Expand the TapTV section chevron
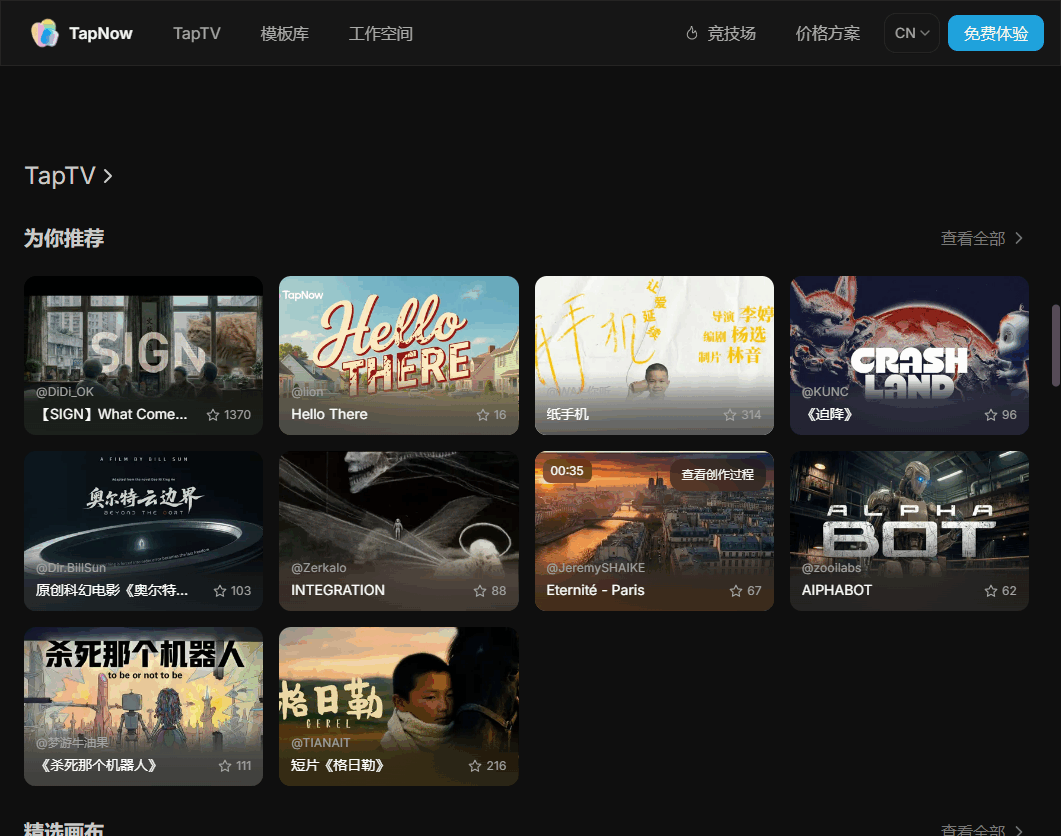Viewport: 1061px width, 836px height. (108, 176)
